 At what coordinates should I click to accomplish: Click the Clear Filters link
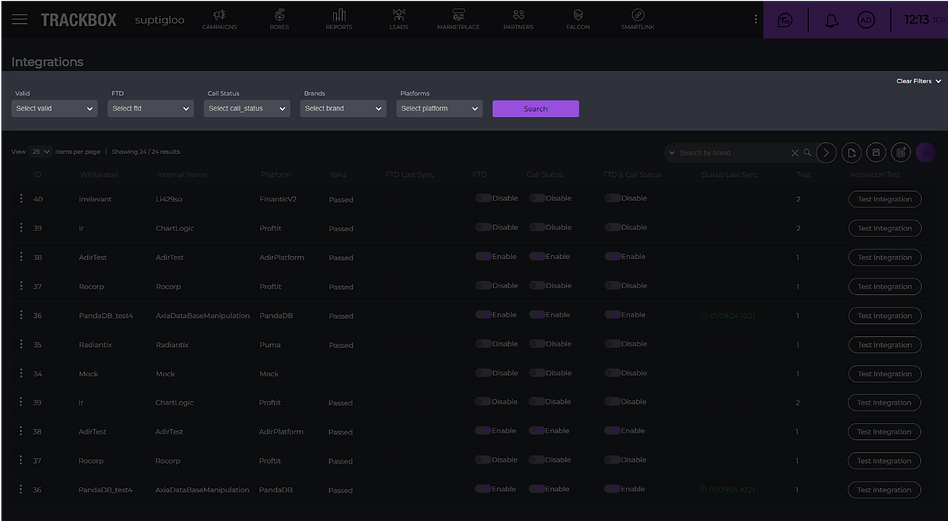point(914,81)
